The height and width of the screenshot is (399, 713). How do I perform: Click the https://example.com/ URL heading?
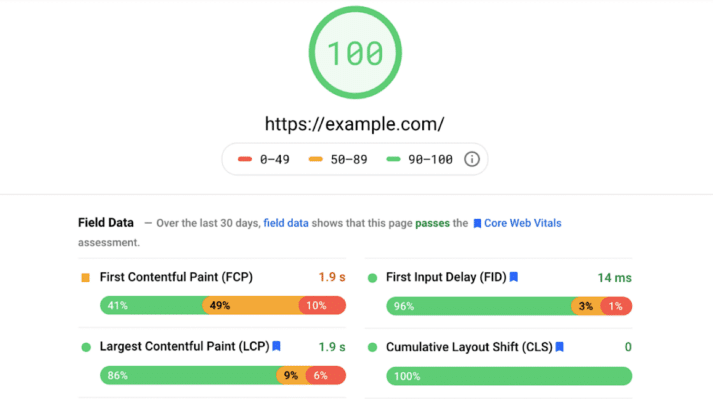(x=355, y=124)
